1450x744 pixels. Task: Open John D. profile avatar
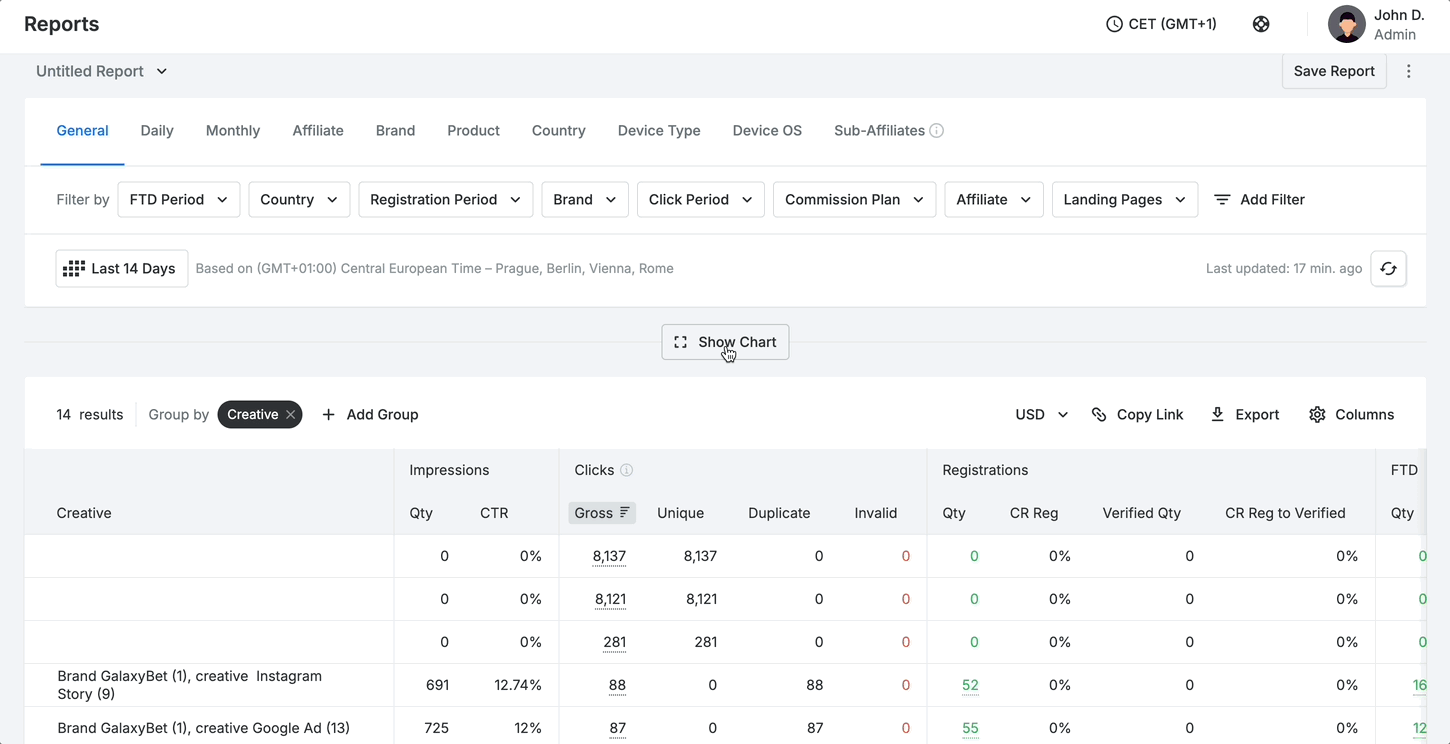(x=1346, y=24)
